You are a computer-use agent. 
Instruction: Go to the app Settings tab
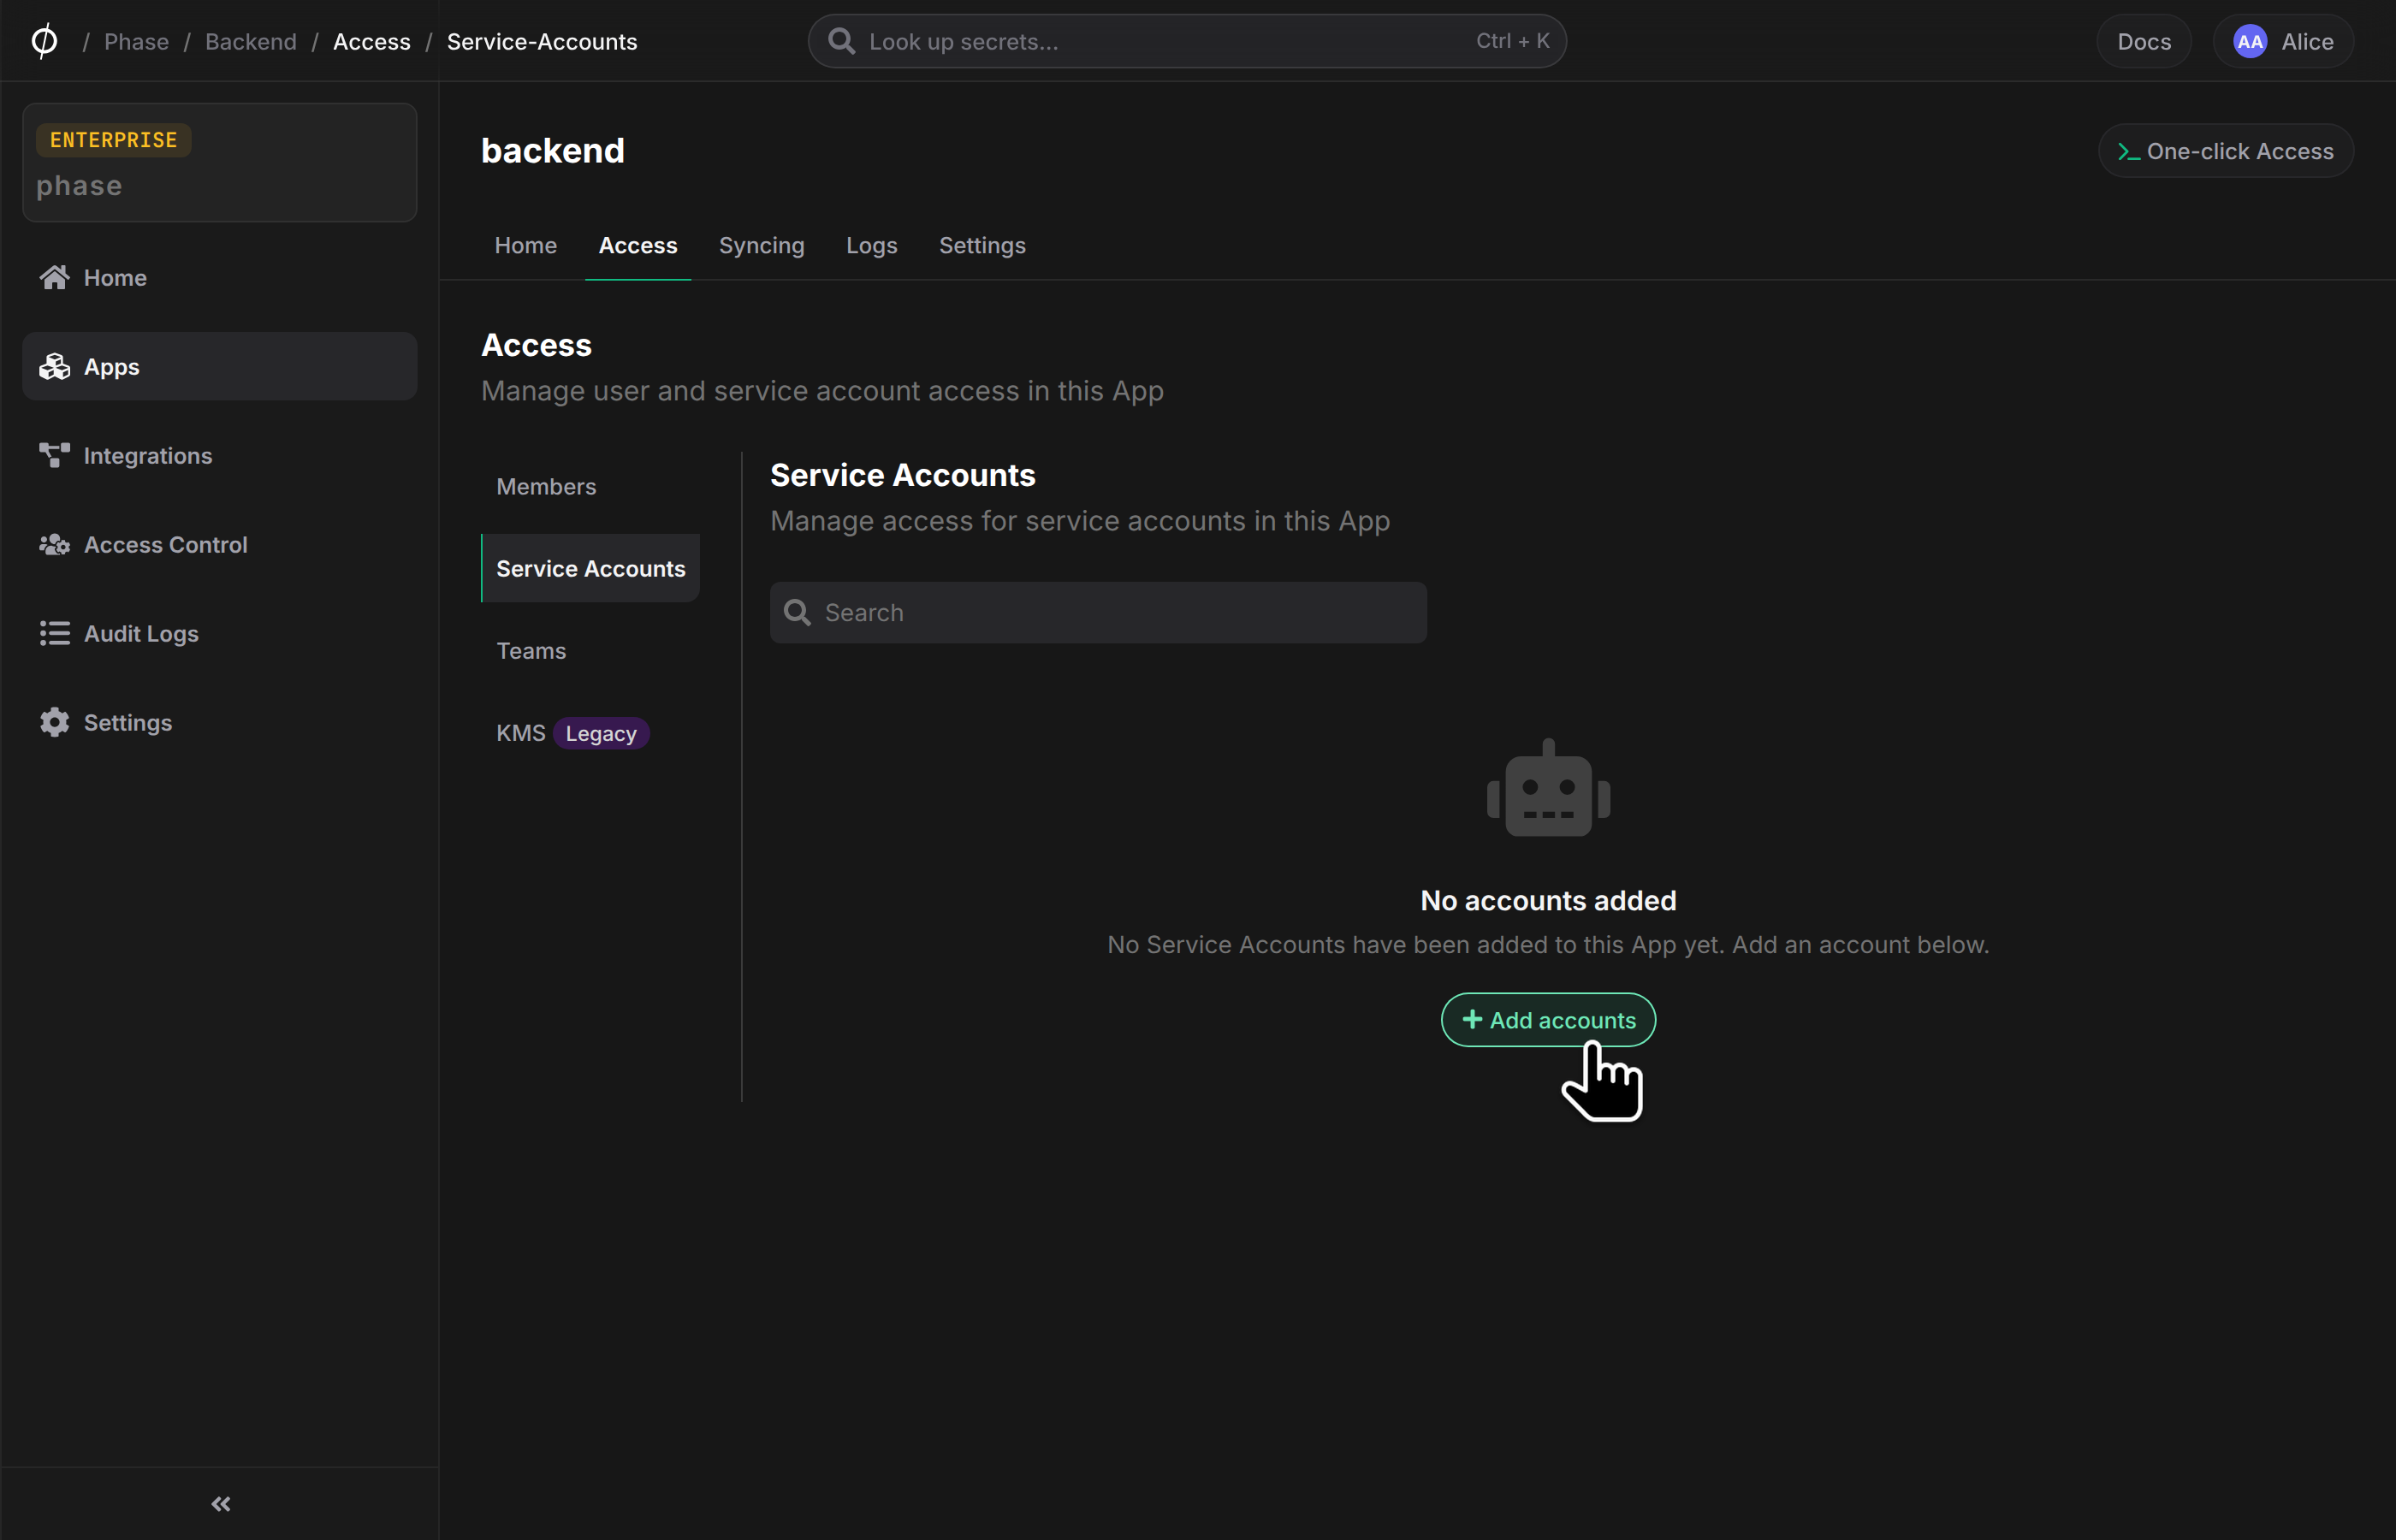(982, 245)
